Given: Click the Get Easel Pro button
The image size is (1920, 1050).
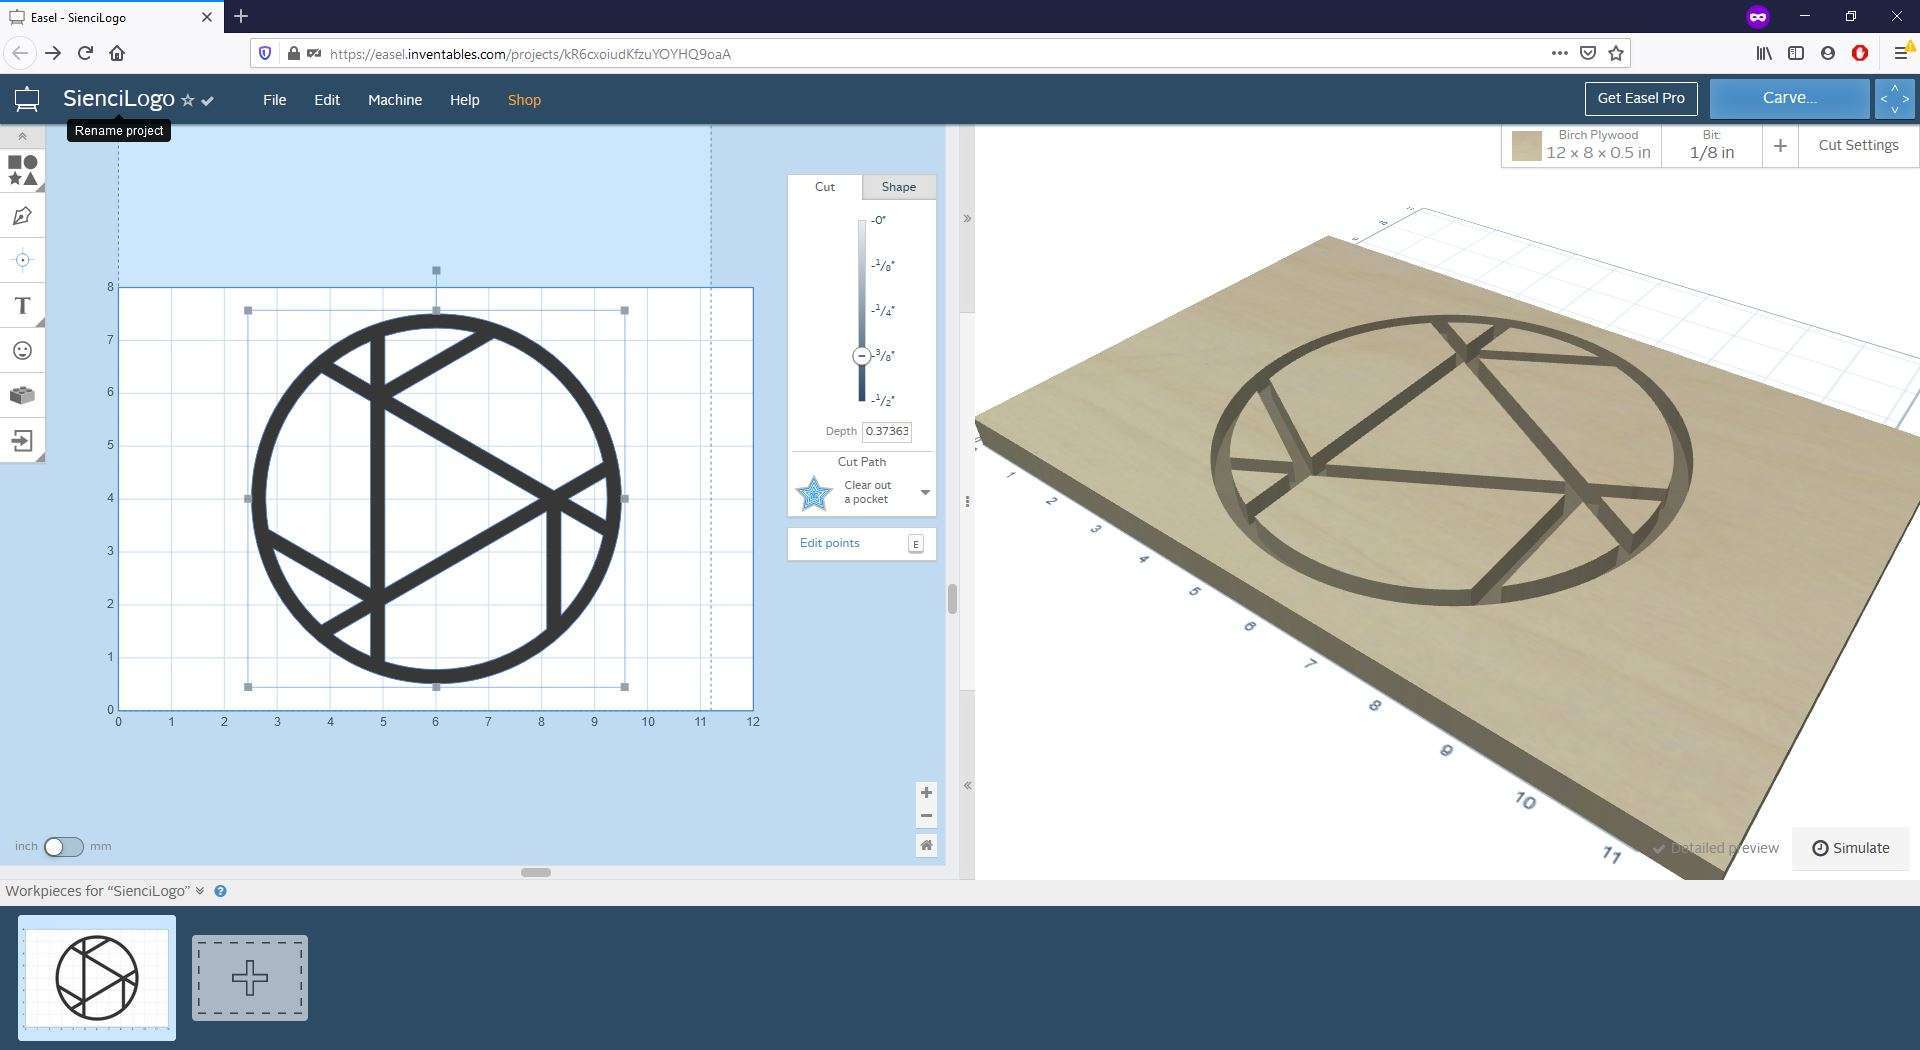Looking at the screenshot, I should (x=1641, y=98).
